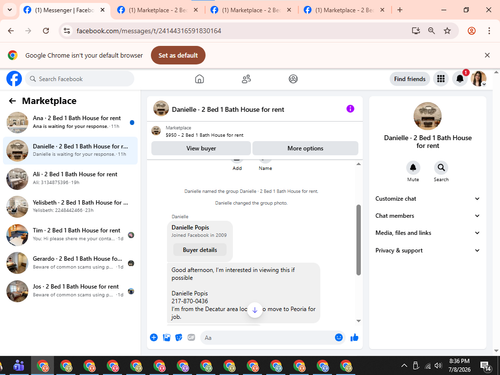Image resolution: width=500 pixels, height=375 pixels.
Task: Click message text input Aa
Action: 267,338
